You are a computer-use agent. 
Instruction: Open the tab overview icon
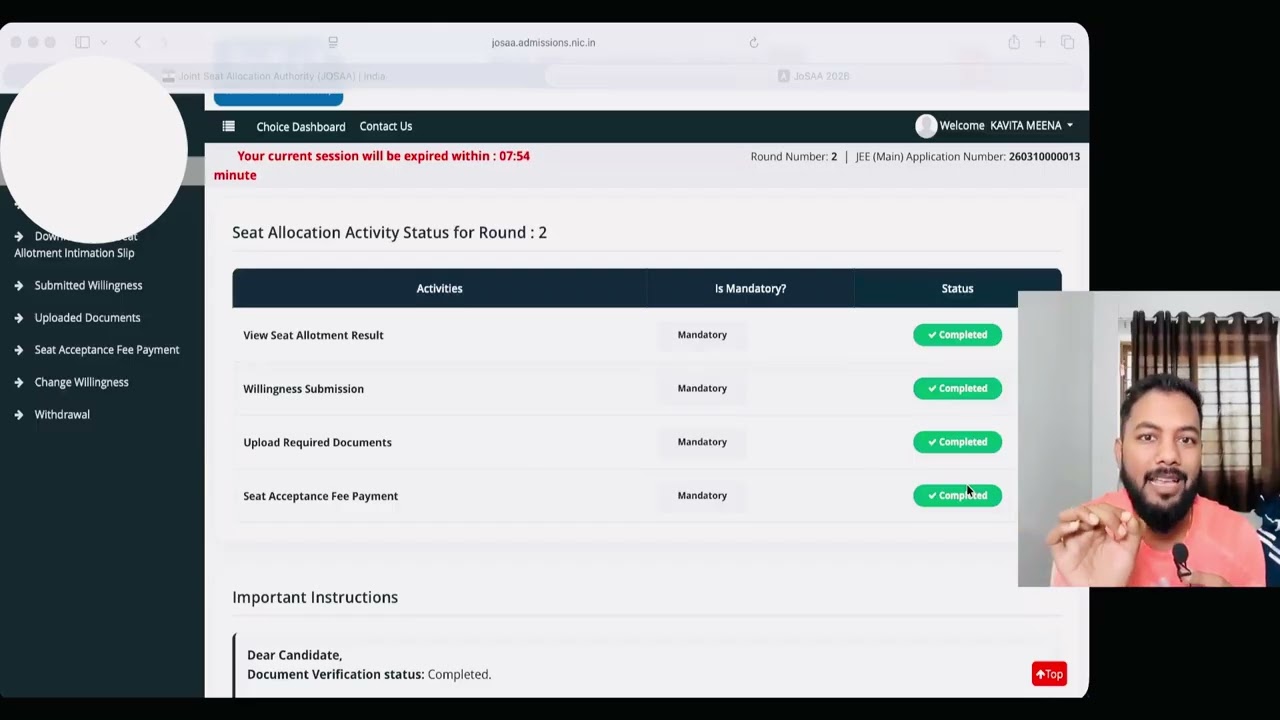pyautogui.click(x=1067, y=42)
